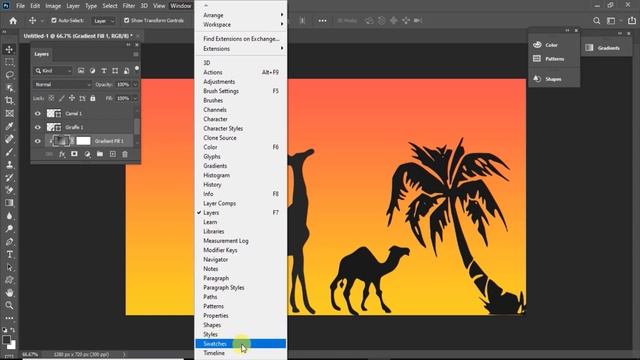Select the Lasso tool
640x360 pixels.
click(9, 75)
